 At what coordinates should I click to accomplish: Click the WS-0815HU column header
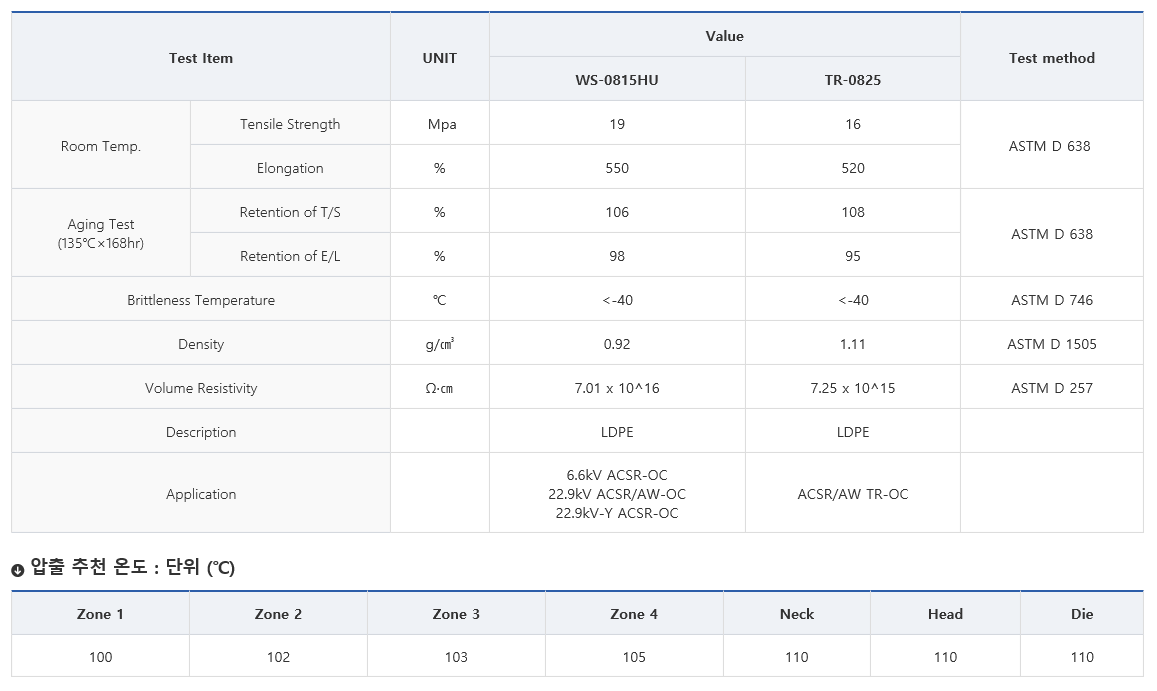[617, 80]
